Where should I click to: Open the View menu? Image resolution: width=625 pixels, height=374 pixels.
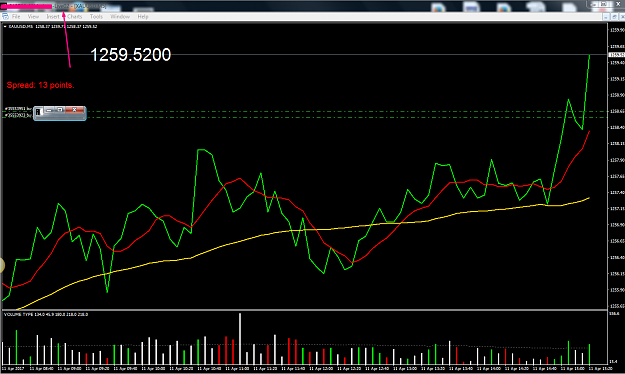[33, 17]
